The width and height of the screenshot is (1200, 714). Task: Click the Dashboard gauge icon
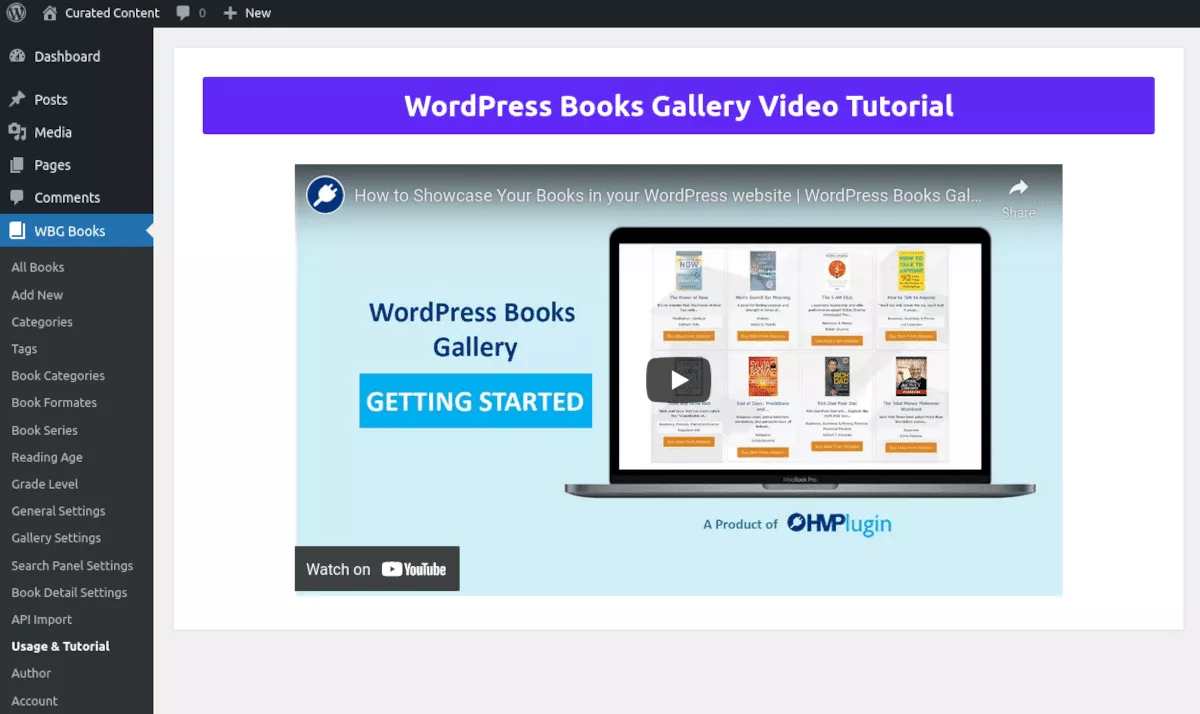(x=17, y=57)
